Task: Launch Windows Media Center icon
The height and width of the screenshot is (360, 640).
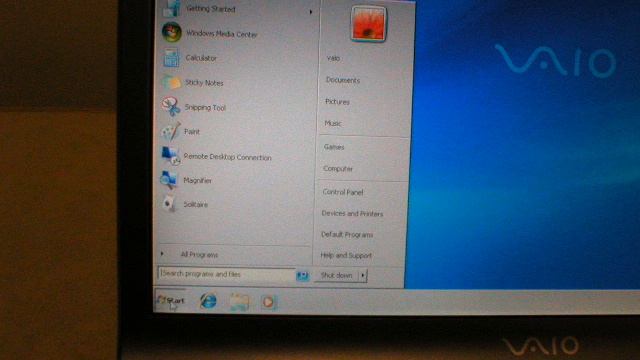Action: point(171,33)
